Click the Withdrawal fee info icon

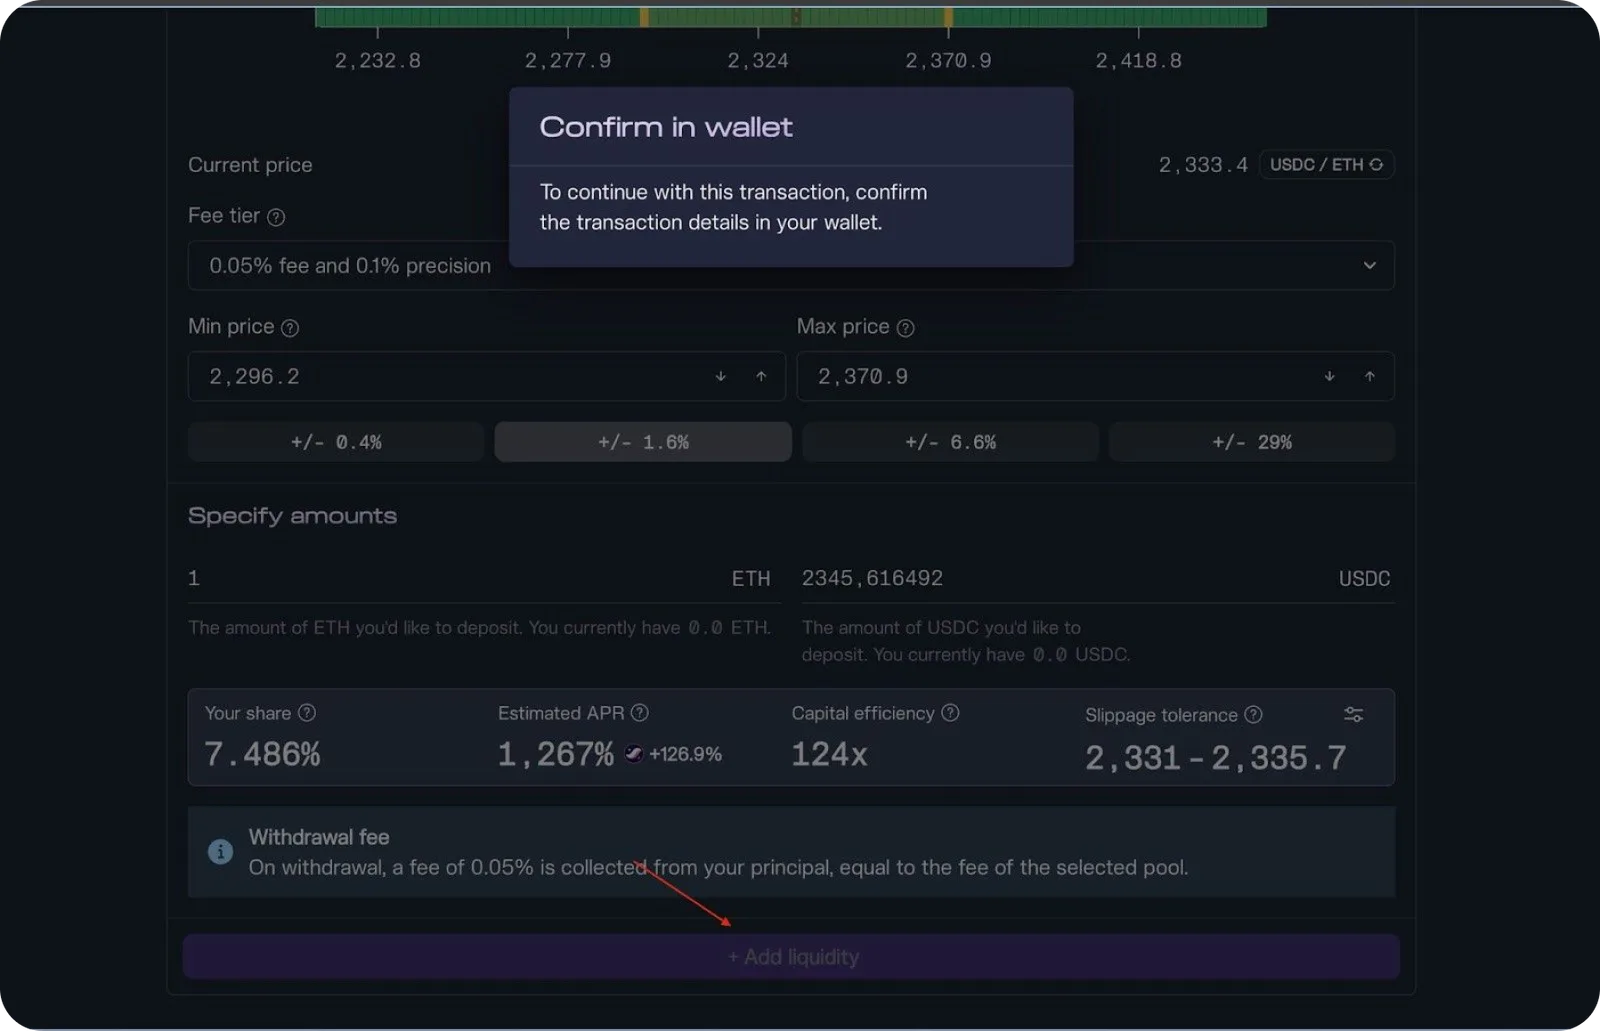pyautogui.click(x=220, y=852)
